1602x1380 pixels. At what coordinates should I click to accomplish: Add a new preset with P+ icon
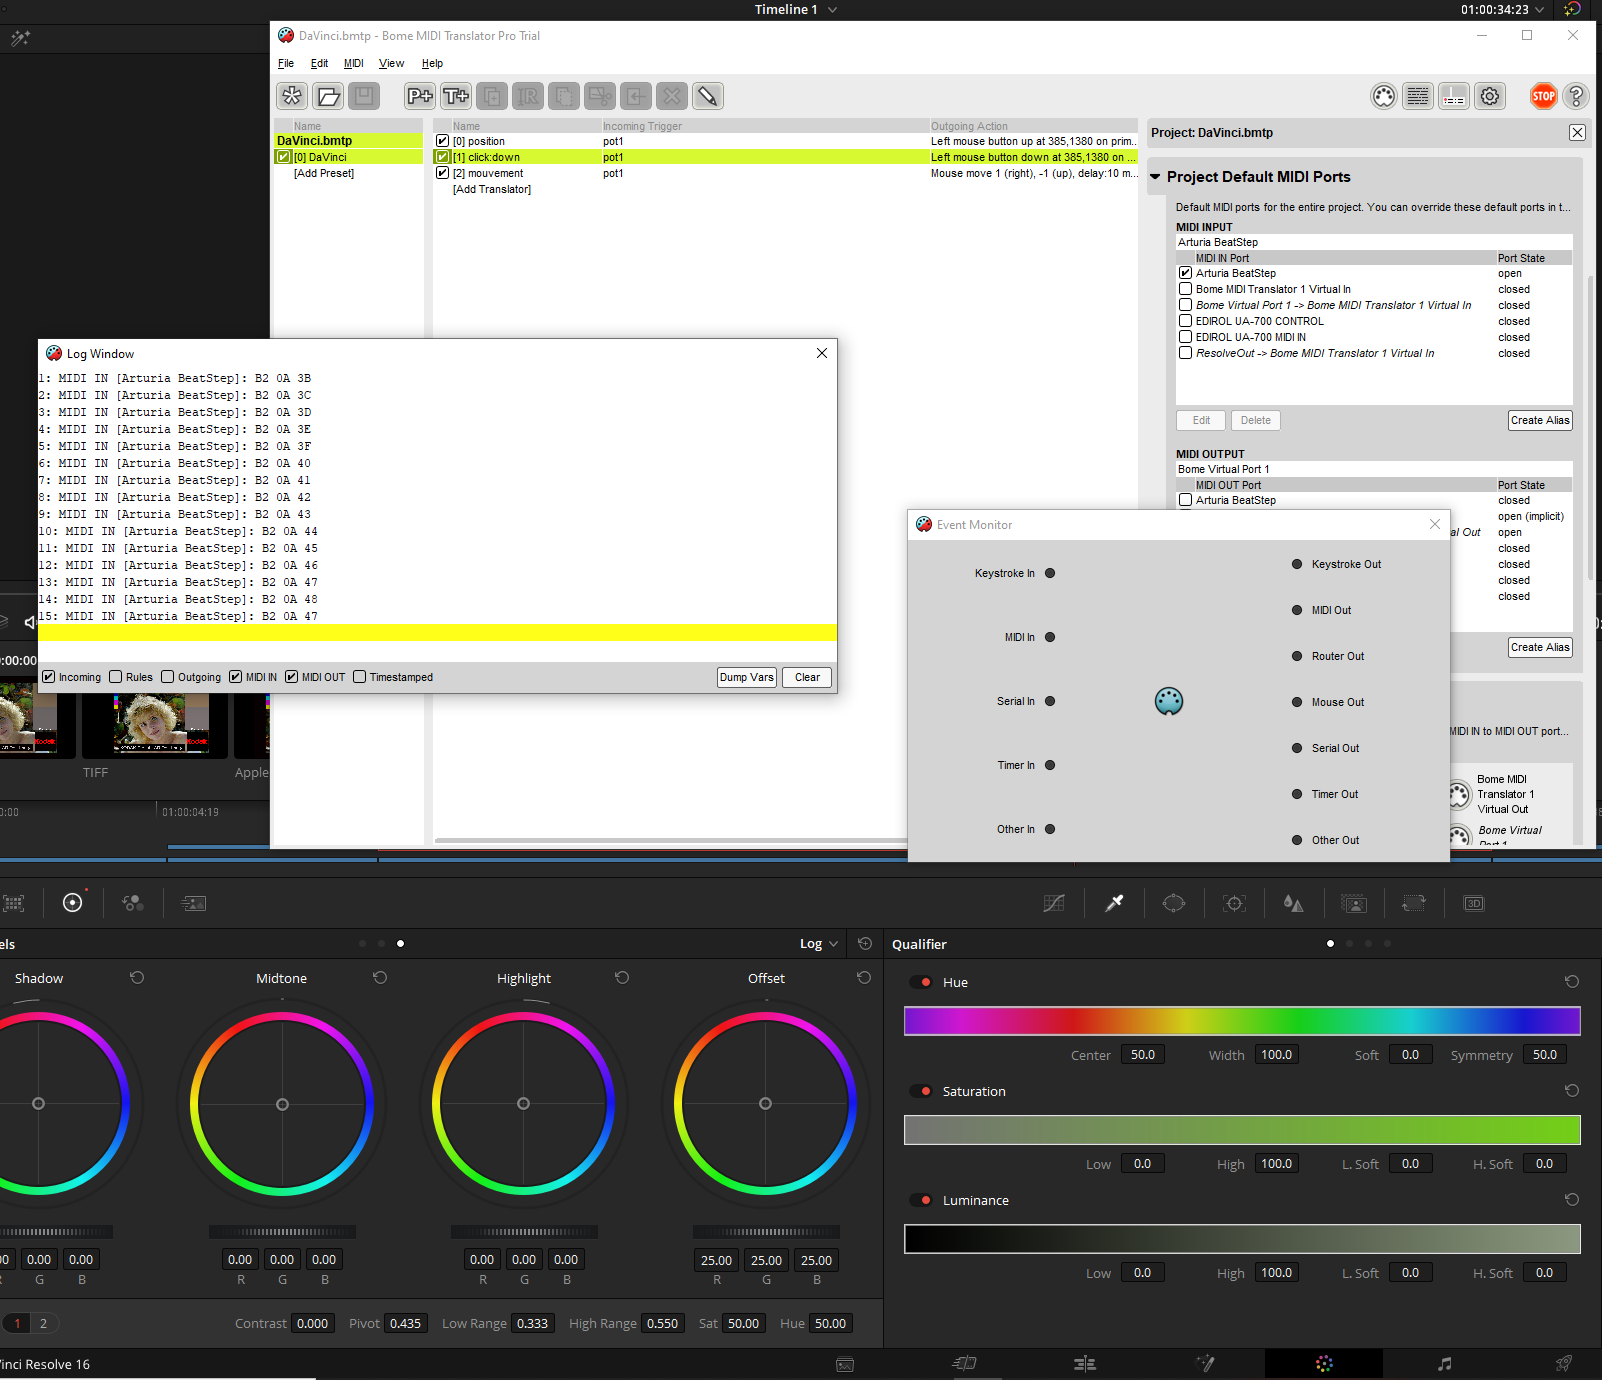[420, 96]
